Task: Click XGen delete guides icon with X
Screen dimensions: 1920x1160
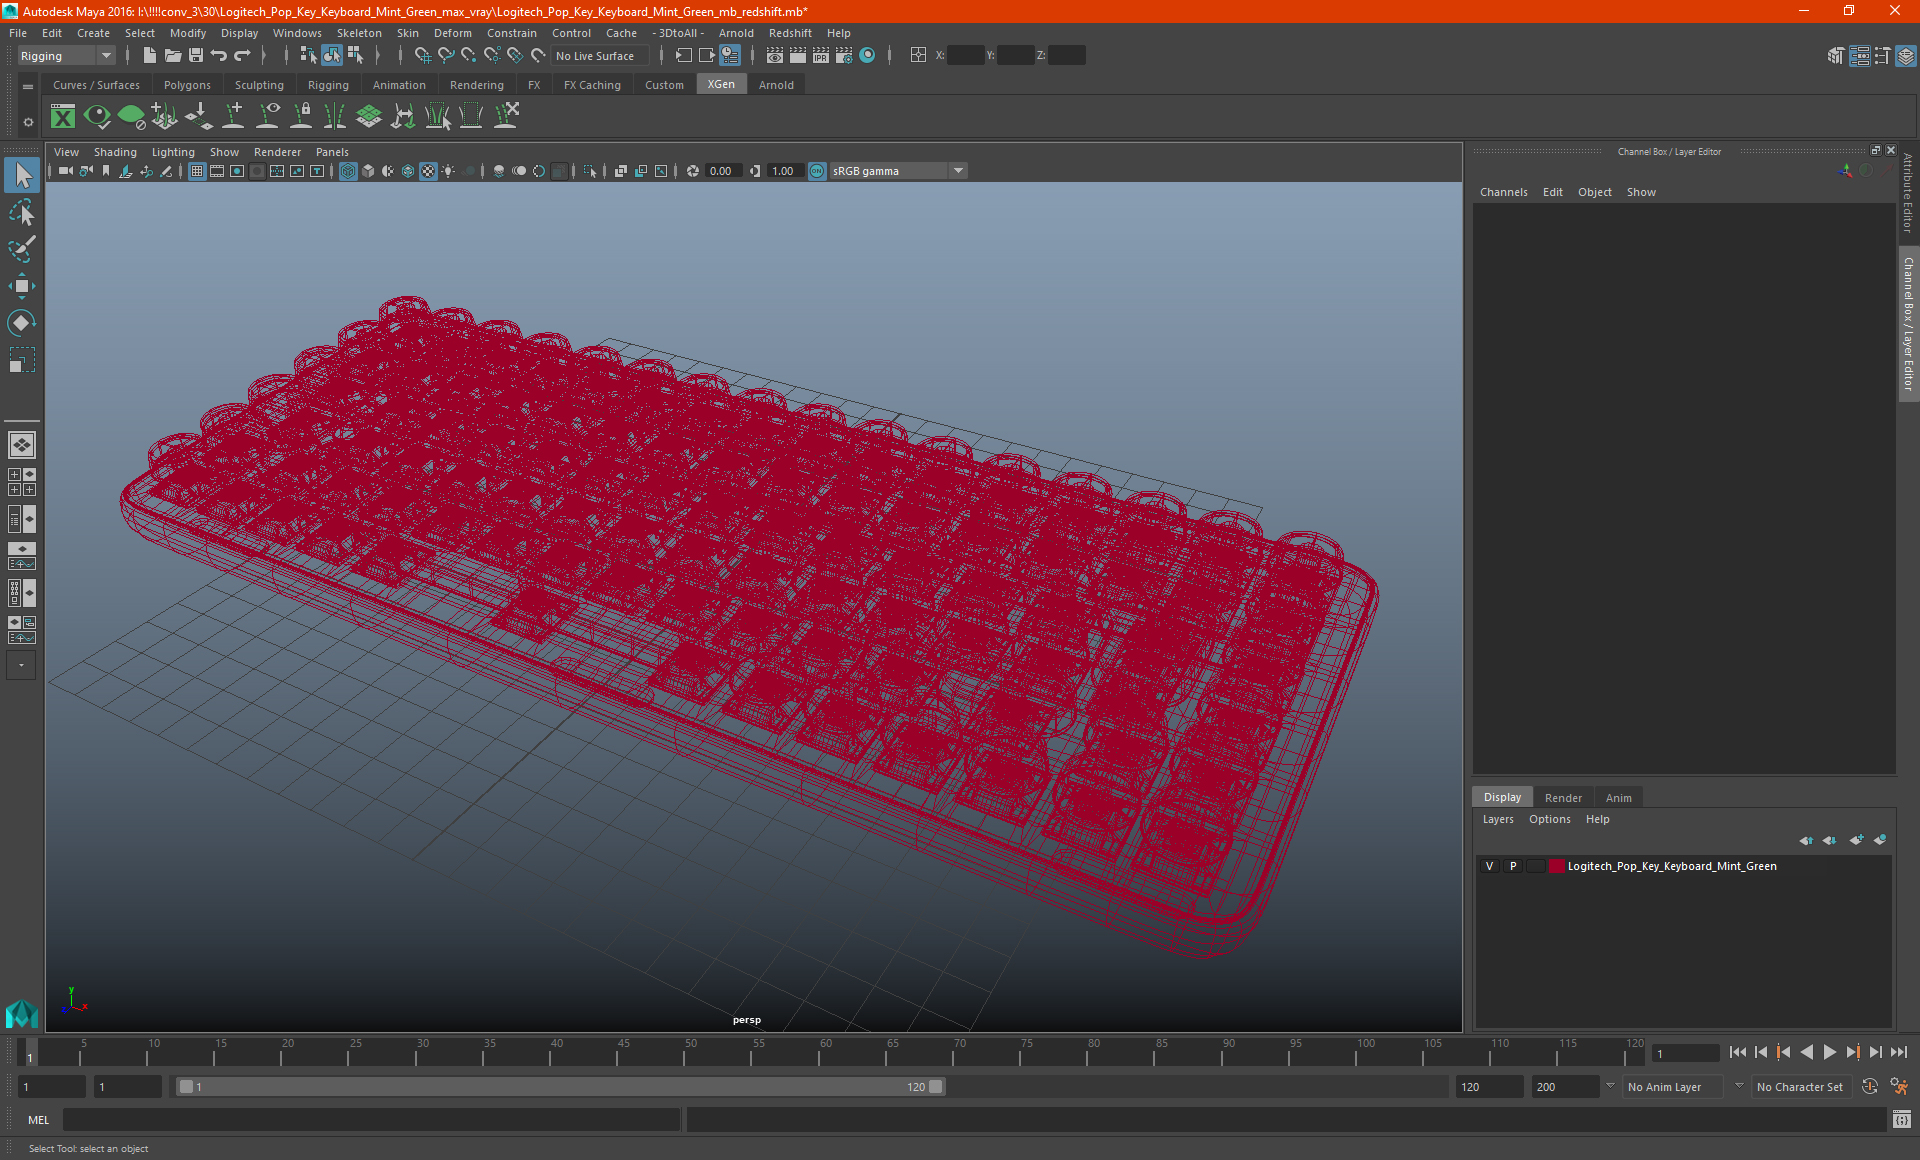Action: click(x=507, y=117)
